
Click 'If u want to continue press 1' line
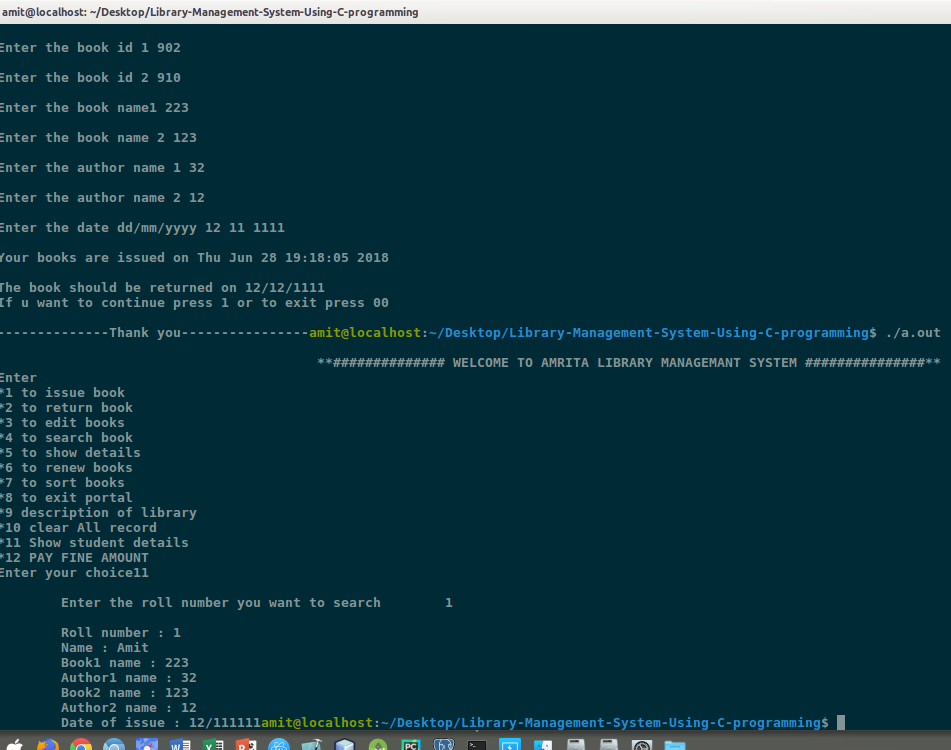tap(195, 303)
